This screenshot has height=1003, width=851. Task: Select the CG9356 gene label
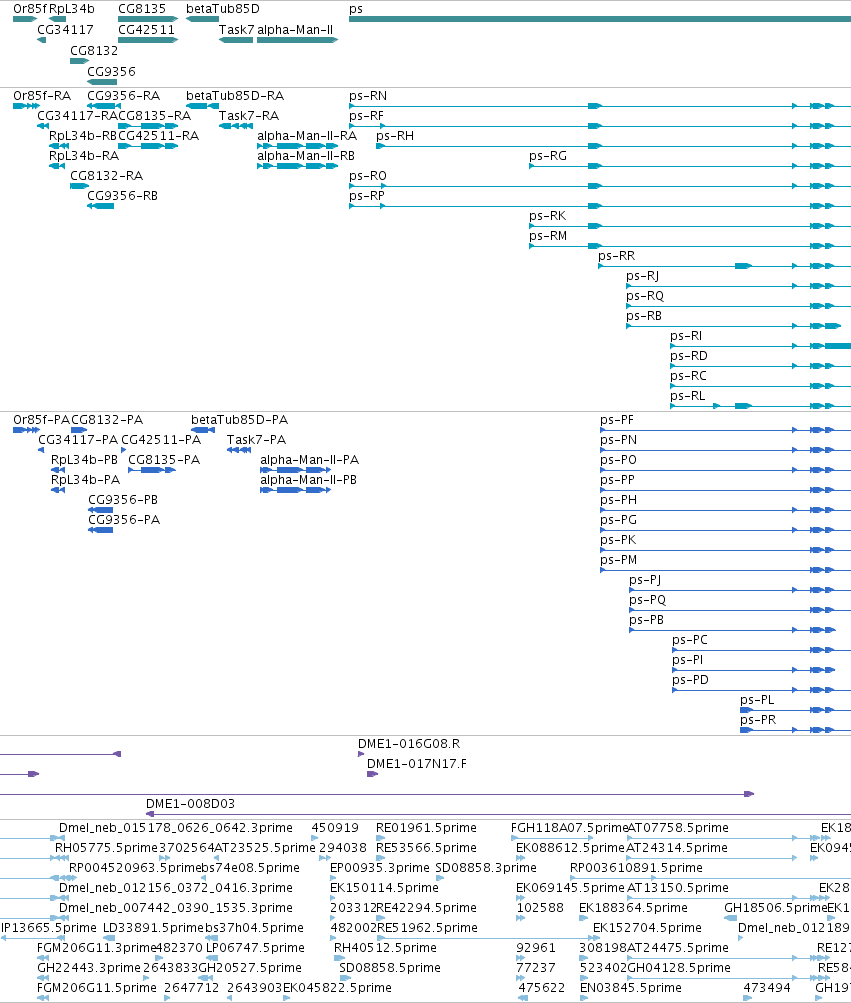(x=111, y=71)
